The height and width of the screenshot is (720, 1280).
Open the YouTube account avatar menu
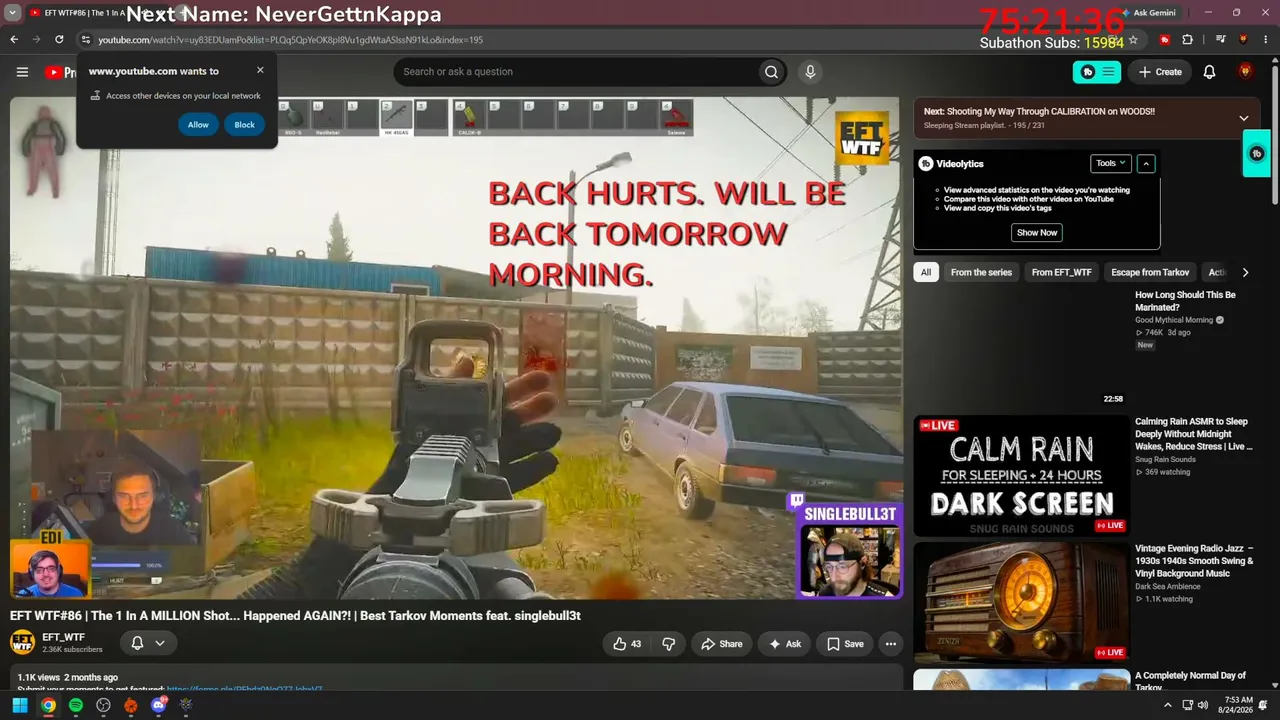pyautogui.click(x=1245, y=72)
